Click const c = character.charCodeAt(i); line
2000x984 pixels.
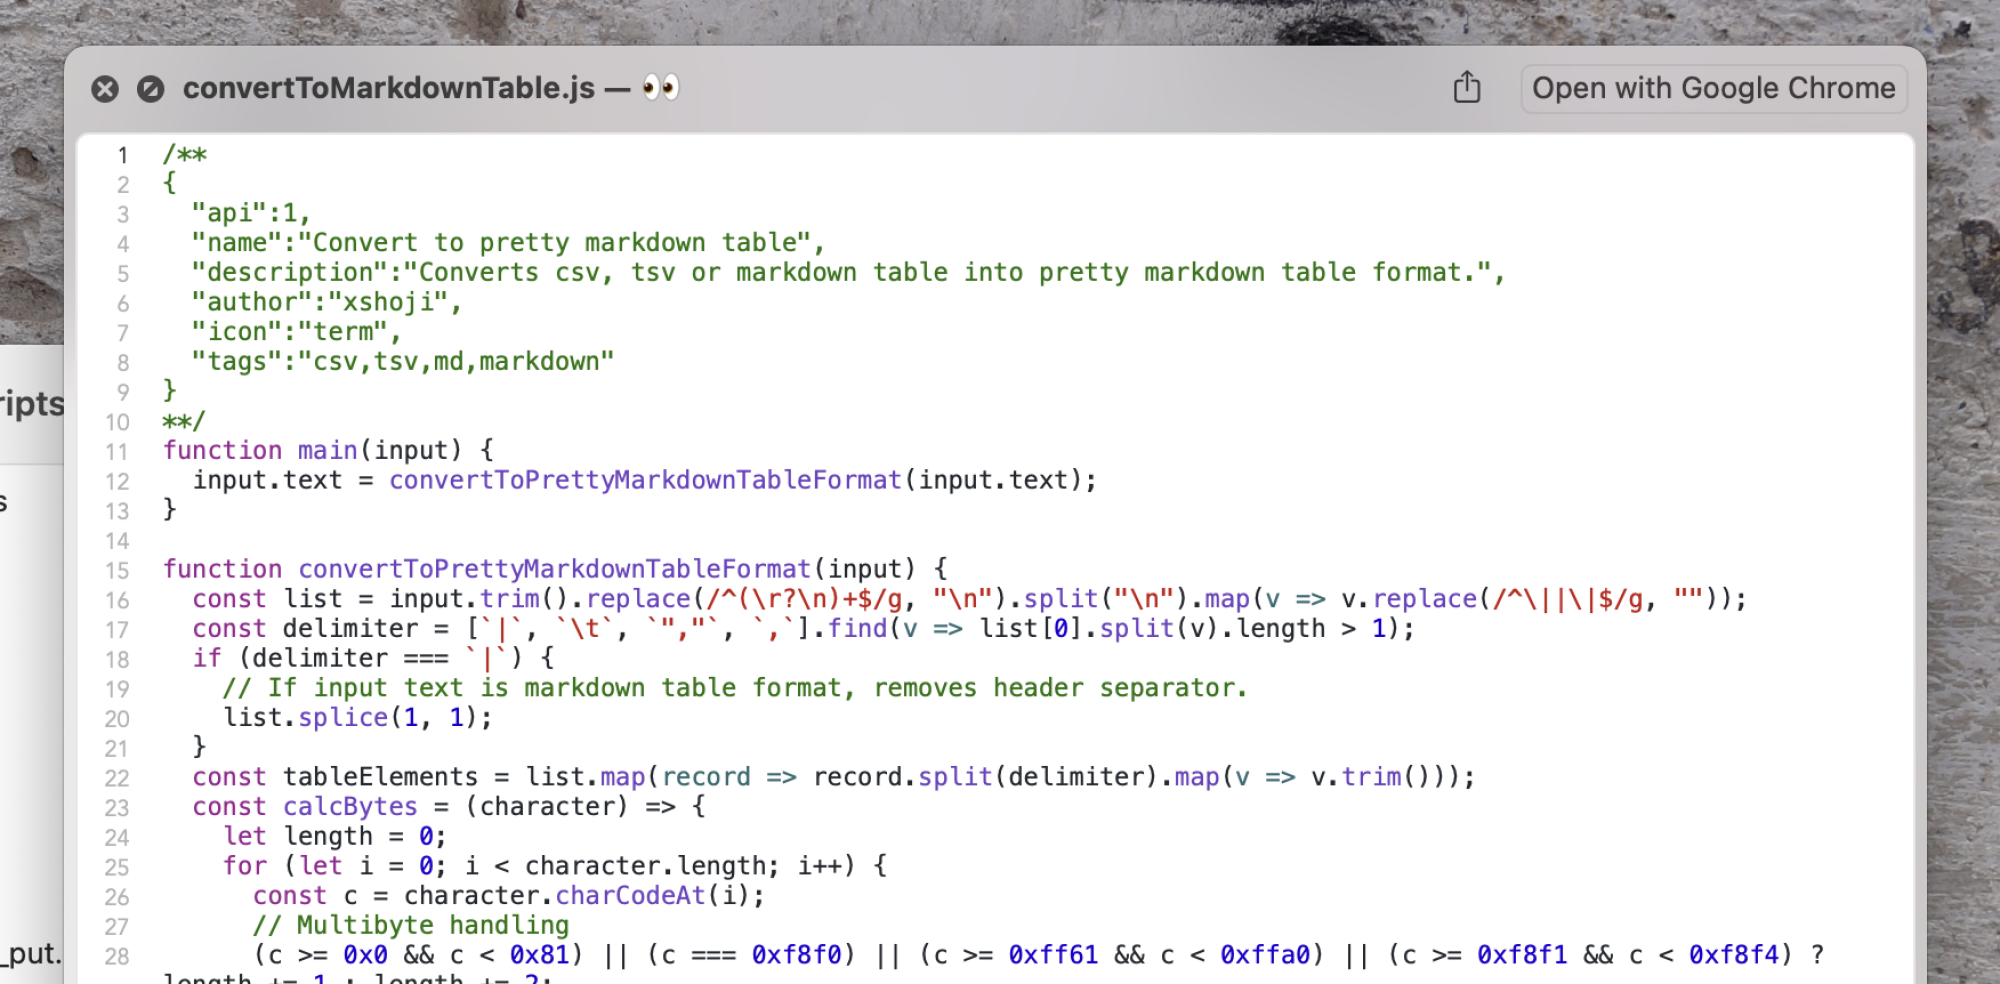509,895
